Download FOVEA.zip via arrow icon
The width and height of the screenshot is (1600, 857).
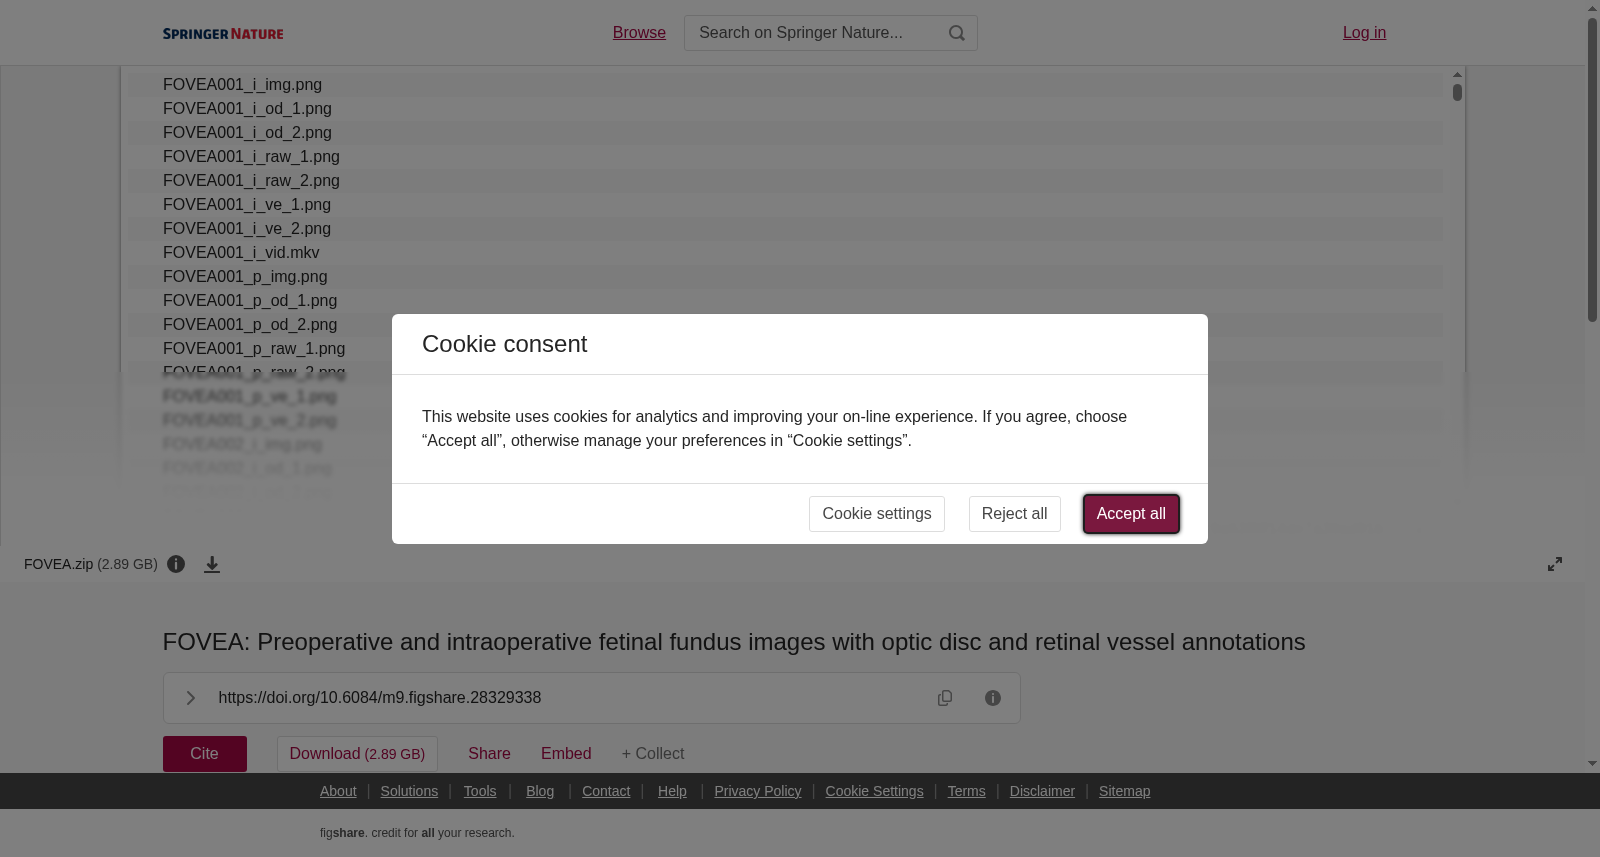pyautogui.click(x=212, y=564)
